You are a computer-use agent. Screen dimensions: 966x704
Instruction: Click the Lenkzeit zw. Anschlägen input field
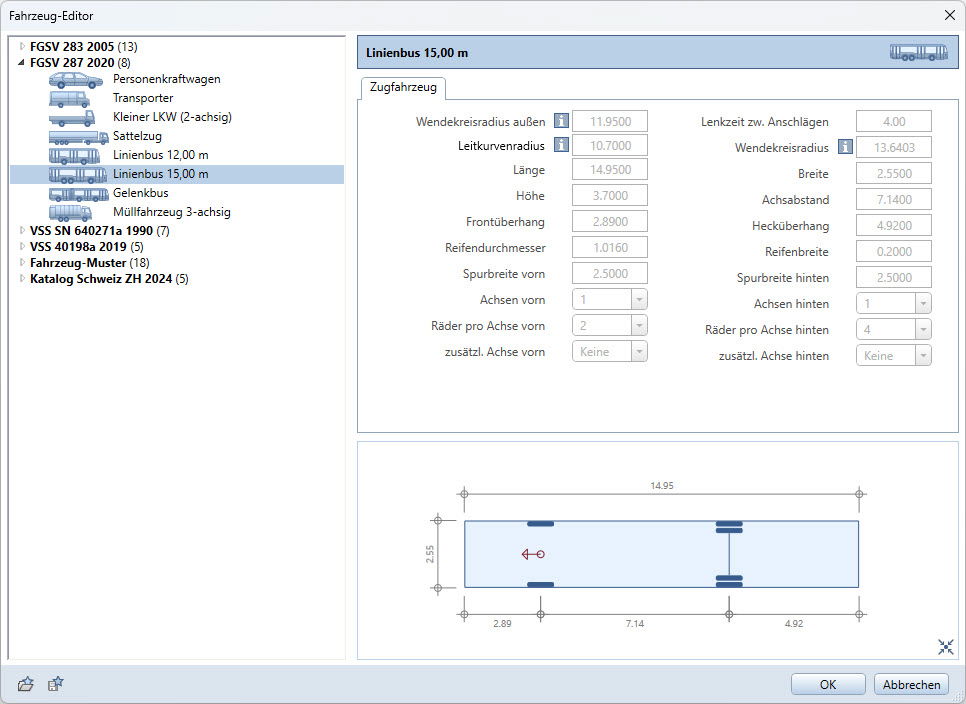(x=893, y=121)
